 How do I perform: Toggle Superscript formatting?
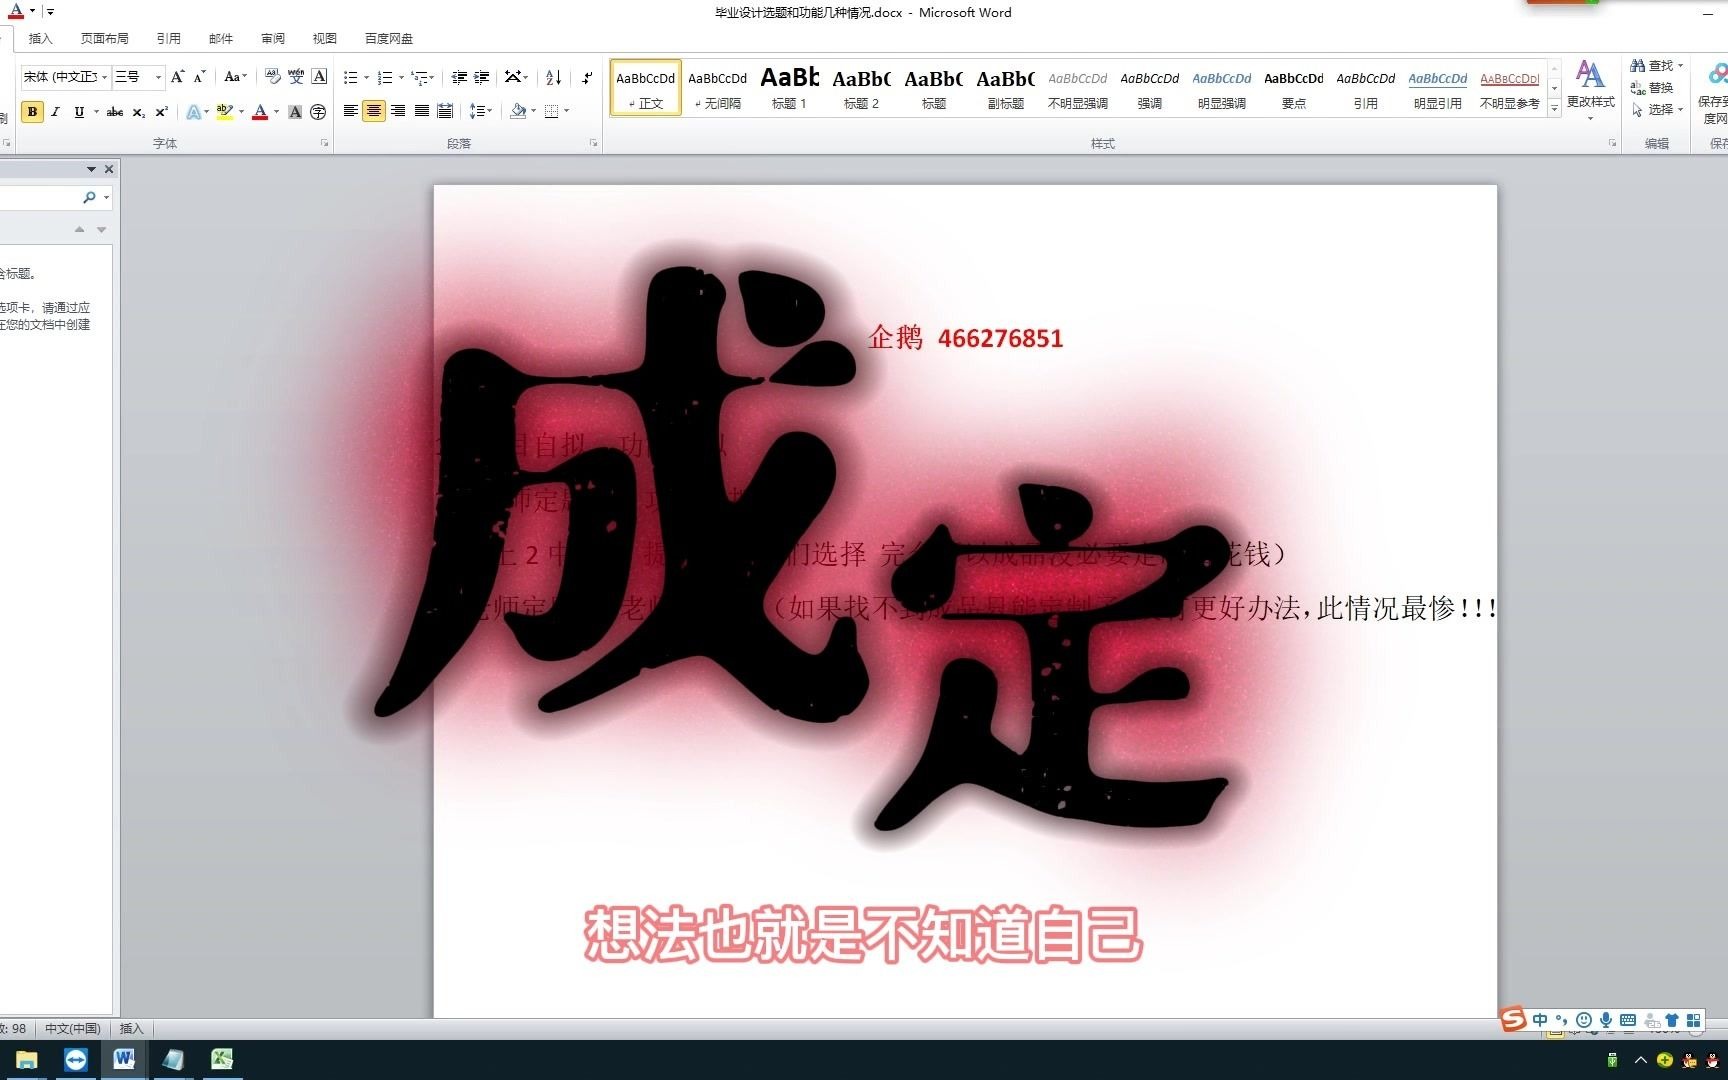[x=161, y=112]
